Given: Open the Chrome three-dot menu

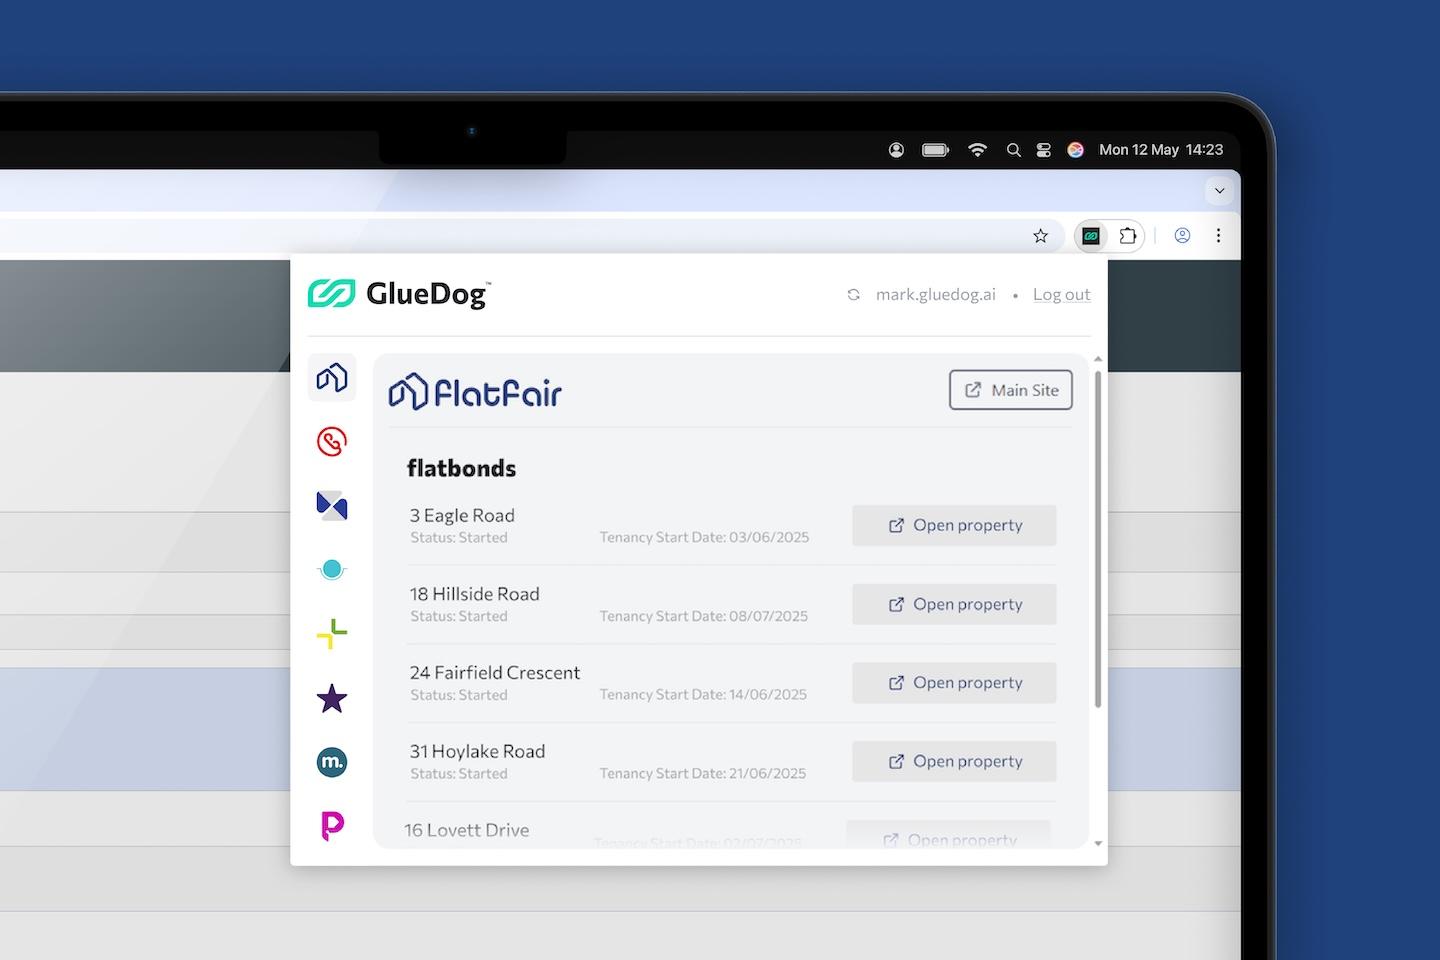Looking at the screenshot, I should click(x=1218, y=235).
